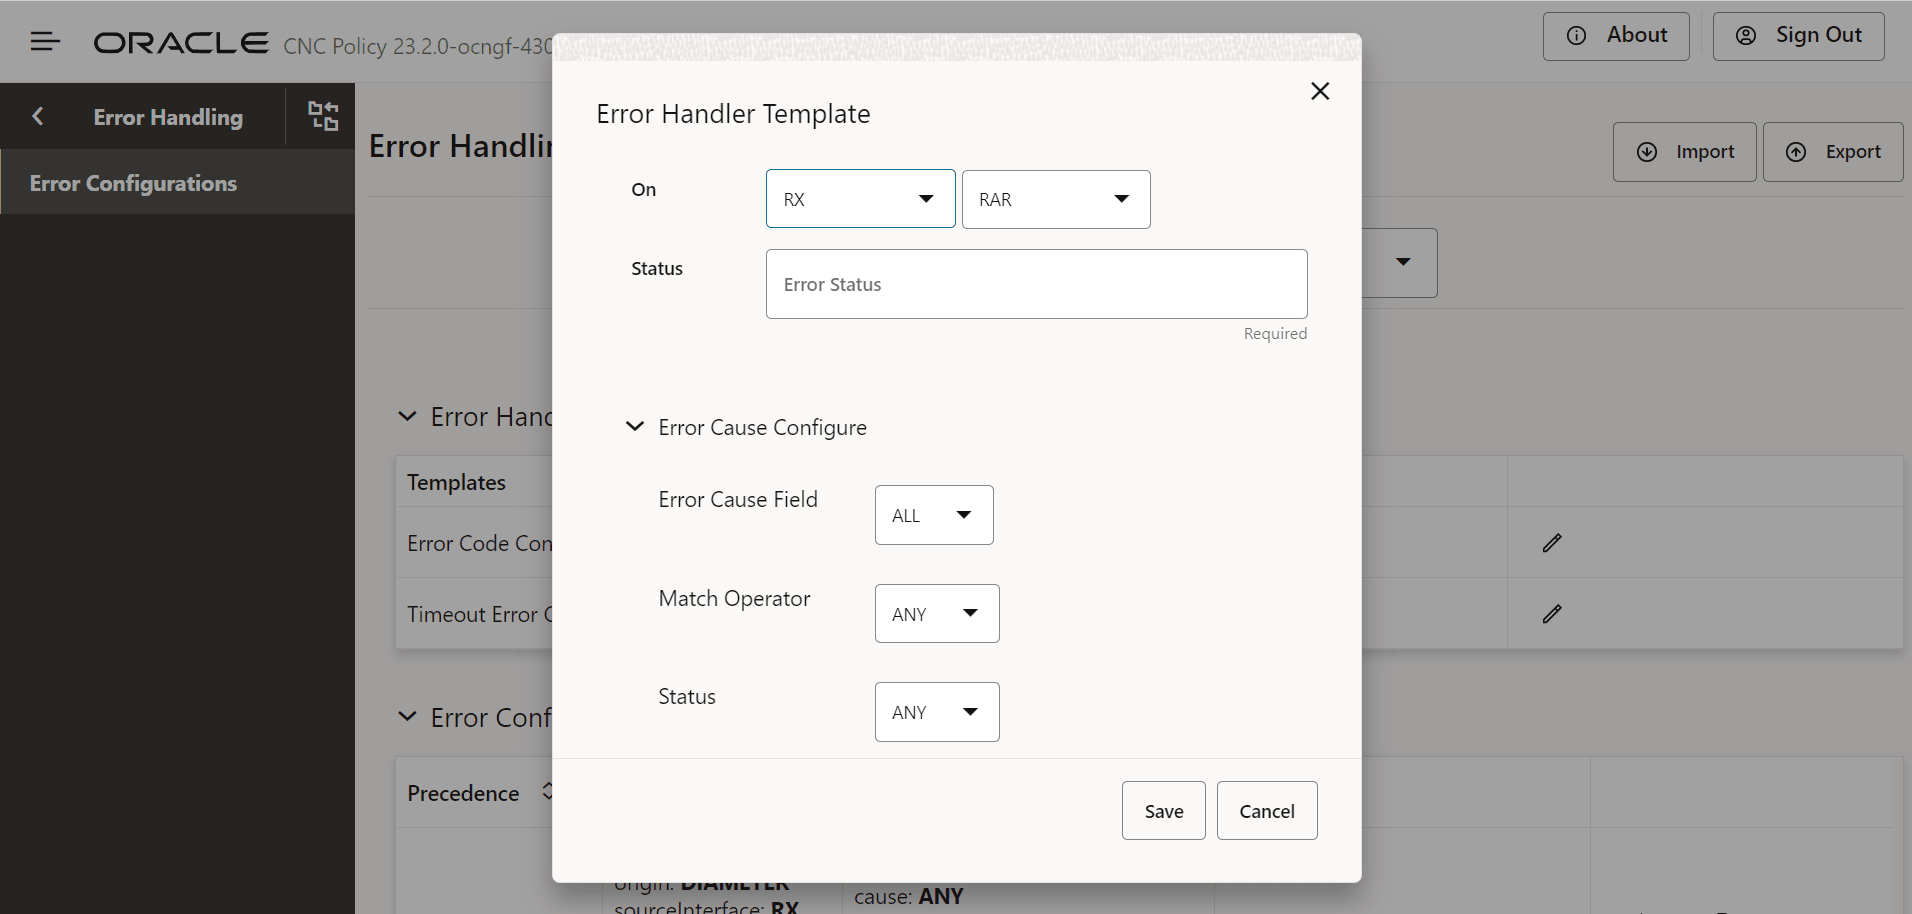Cancel the Error Handler Template dialog

click(x=1266, y=810)
